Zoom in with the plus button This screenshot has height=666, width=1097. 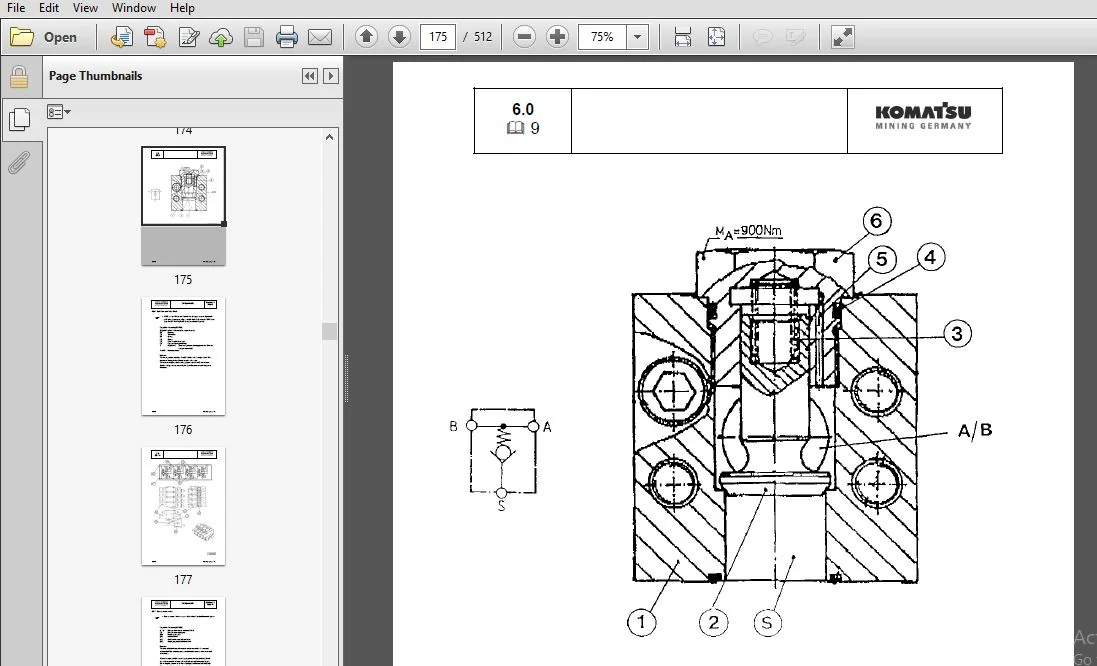(557, 37)
